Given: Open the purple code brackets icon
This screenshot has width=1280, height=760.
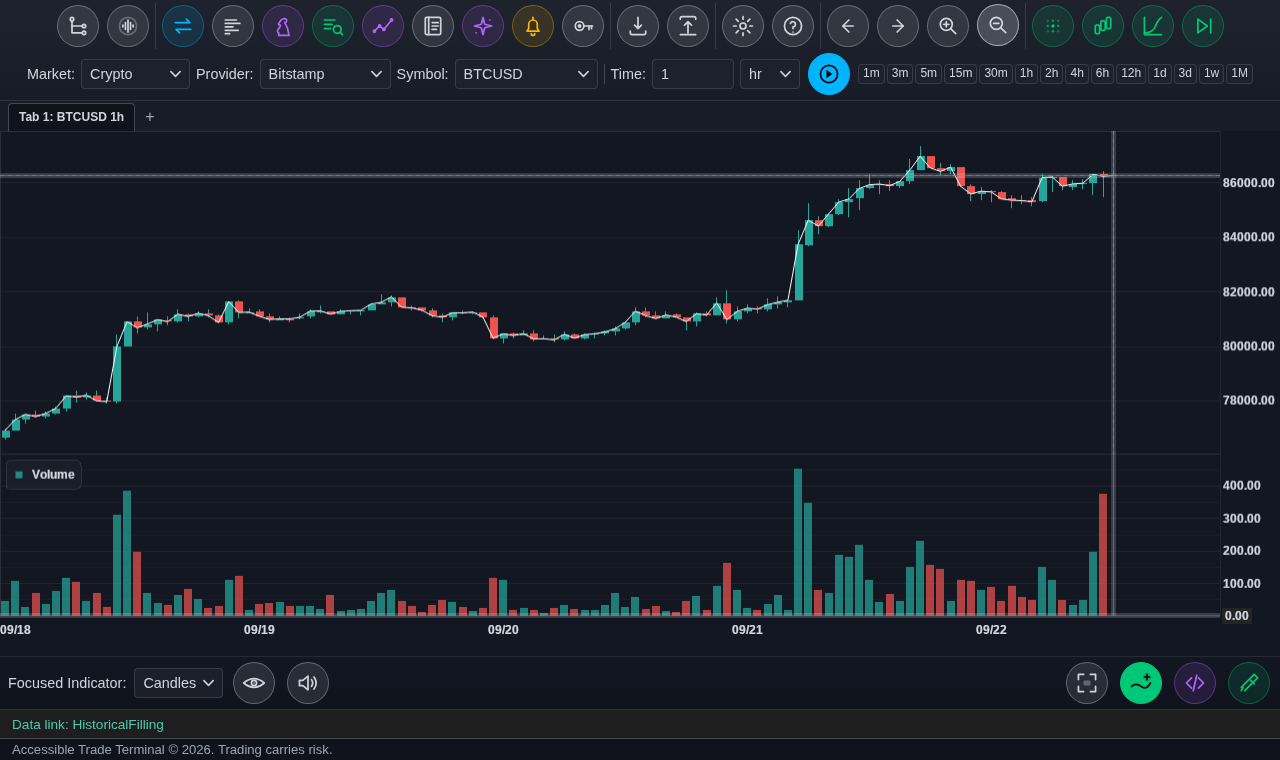Looking at the screenshot, I should [1195, 683].
